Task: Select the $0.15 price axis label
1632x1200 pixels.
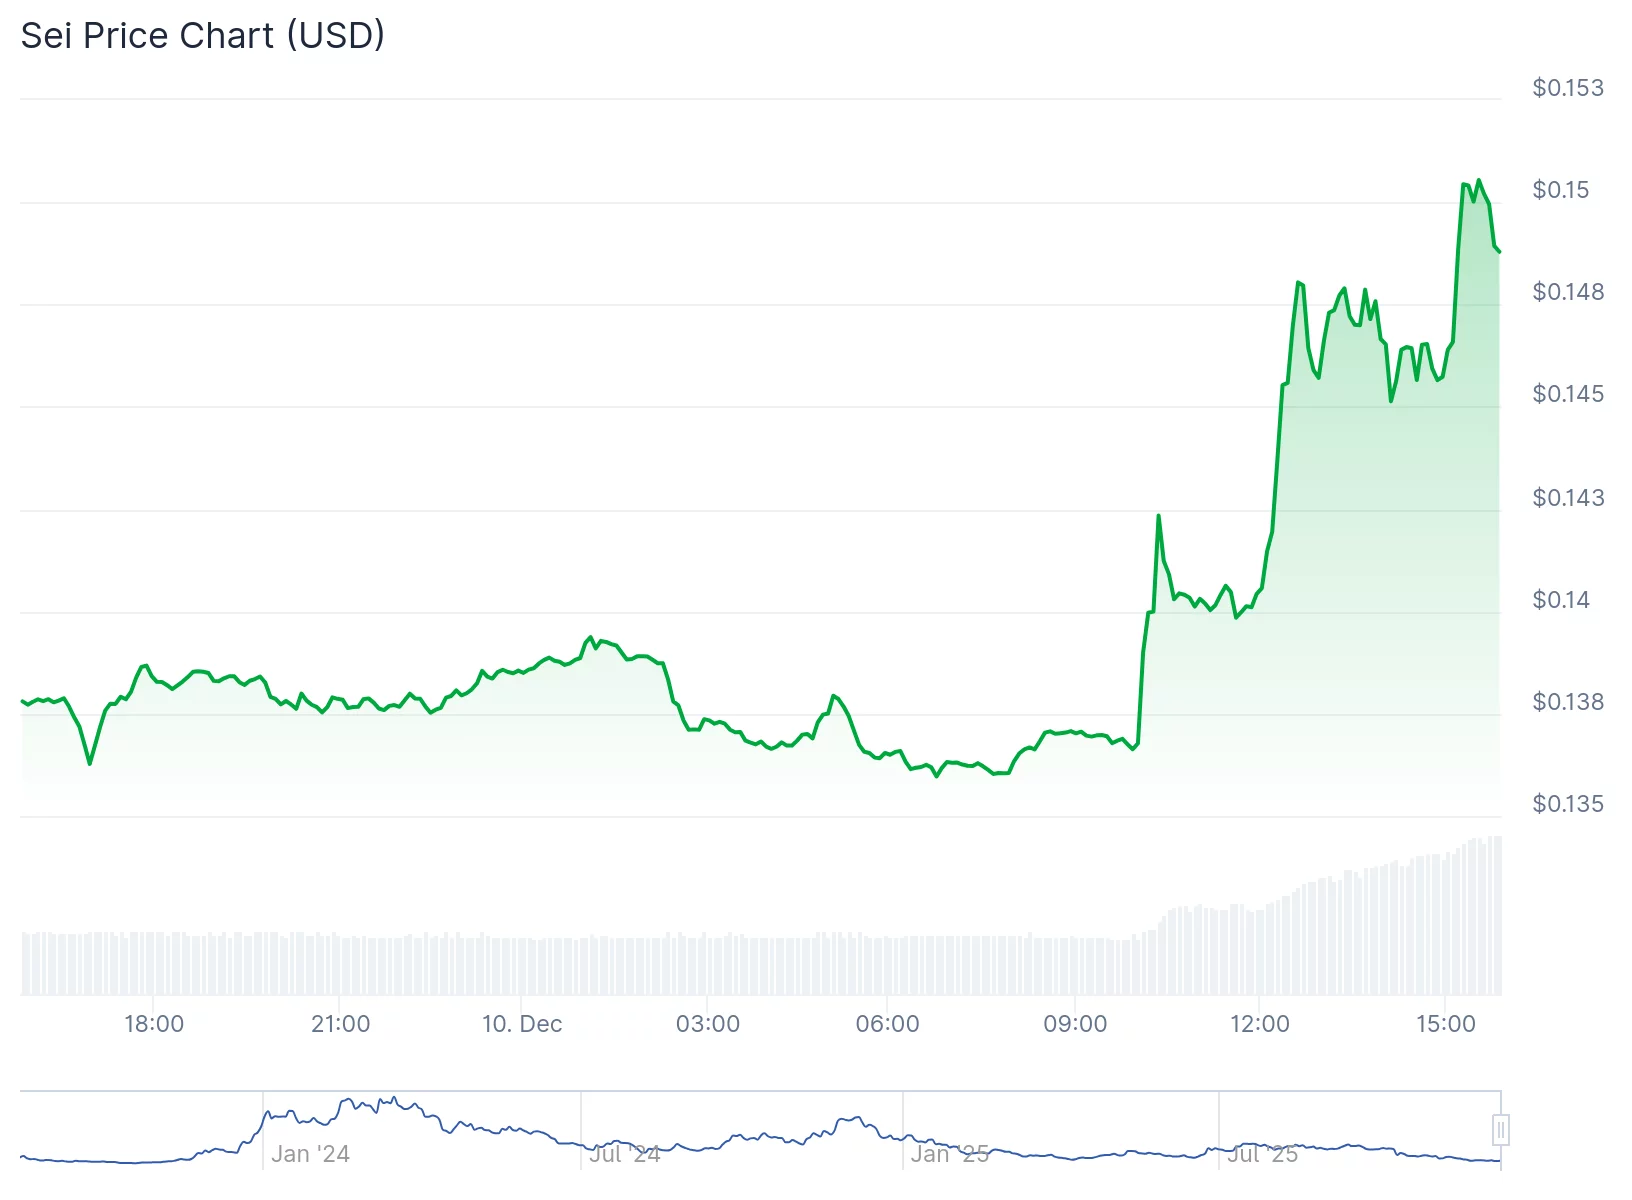Action: pyautogui.click(x=1562, y=190)
